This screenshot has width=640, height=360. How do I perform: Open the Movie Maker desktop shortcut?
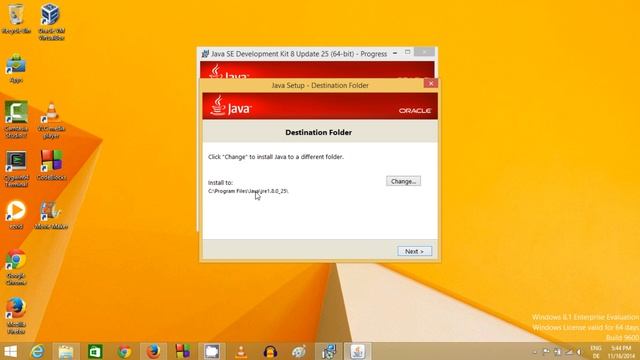[51, 215]
